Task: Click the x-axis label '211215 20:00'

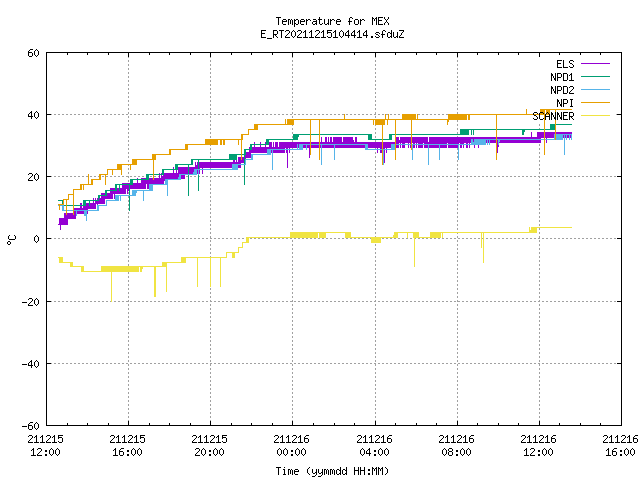Action: pos(209,446)
